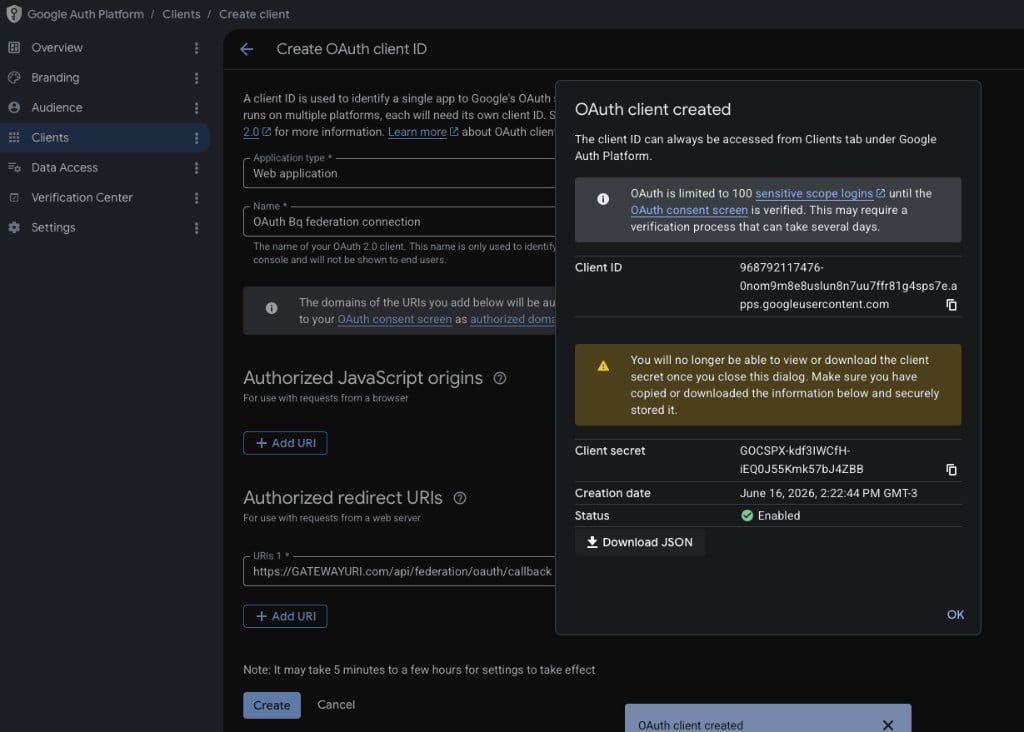Viewport: 1024px width, 732px height.
Task: Click the warning triangle icon
Action: (603, 366)
